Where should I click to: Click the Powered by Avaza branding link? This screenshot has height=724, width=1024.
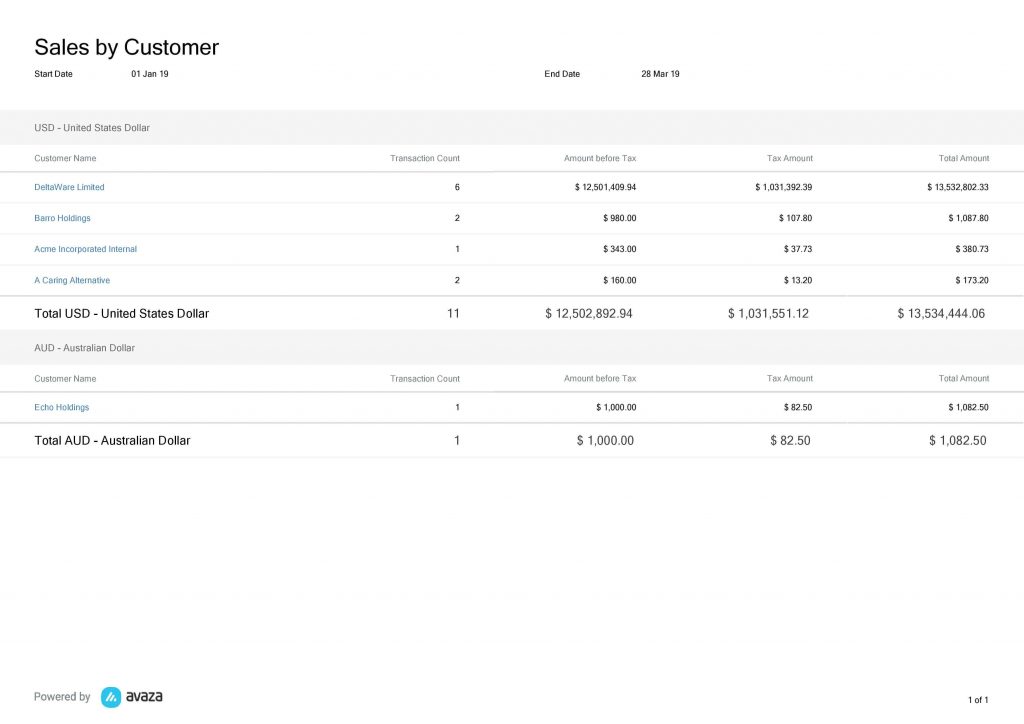pyautogui.click(x=96, y=696)
